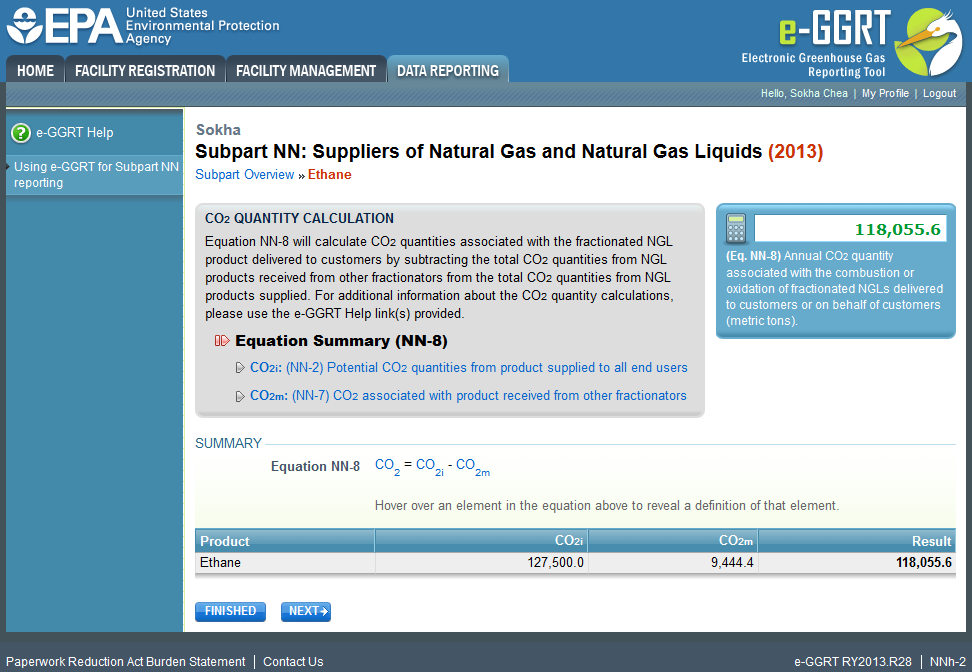Click the Result column header
Image resolution: width=972 pixels, height=672 pixels.
click(x=857, y=541)
